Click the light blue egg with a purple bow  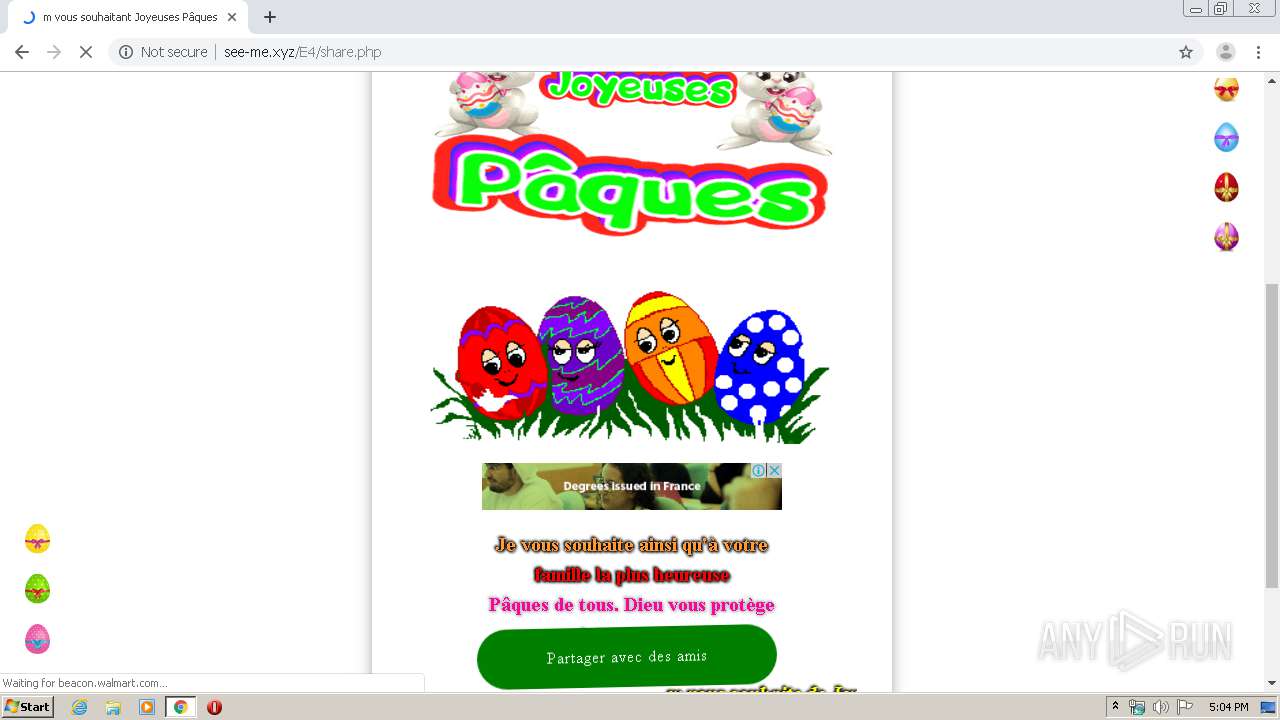[x=1226, y=137]
